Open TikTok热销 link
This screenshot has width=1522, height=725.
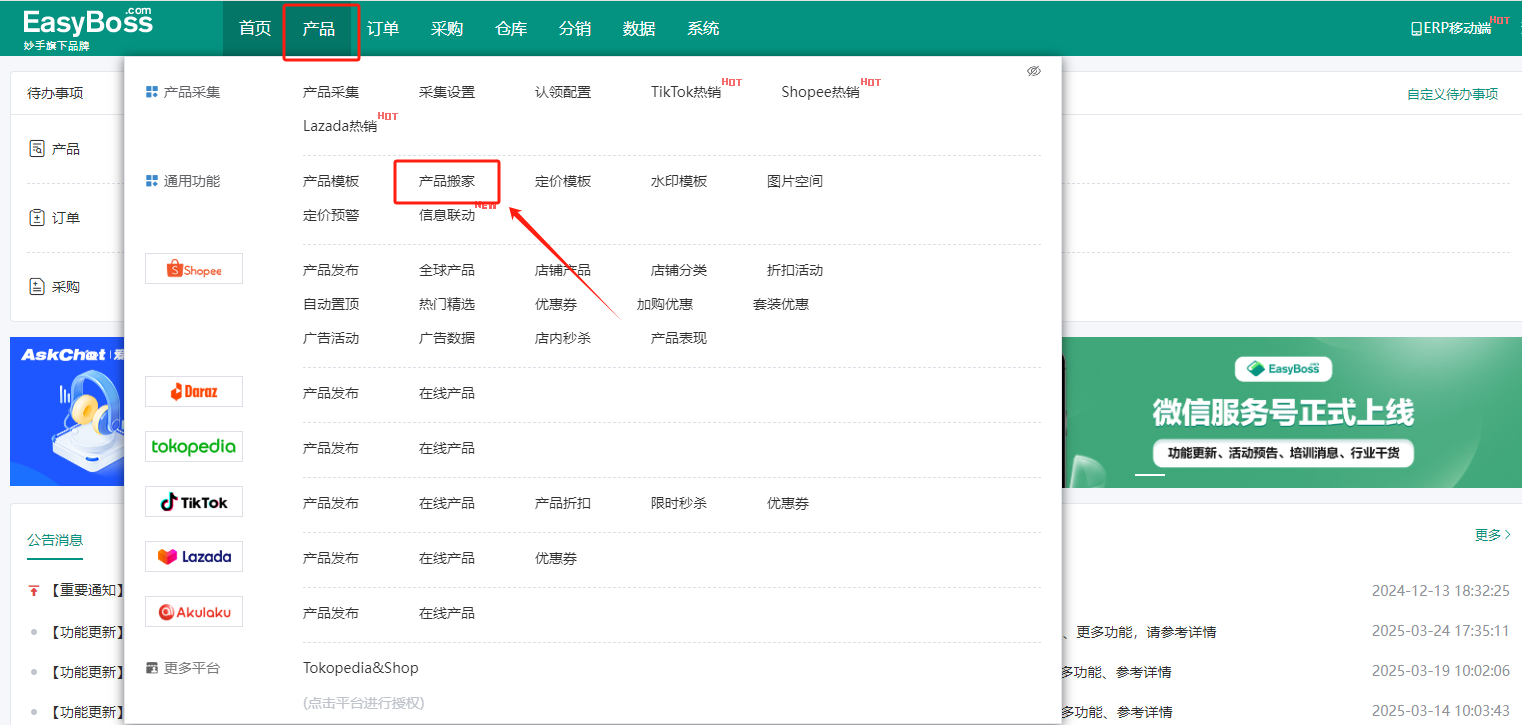tap(686, 92)
